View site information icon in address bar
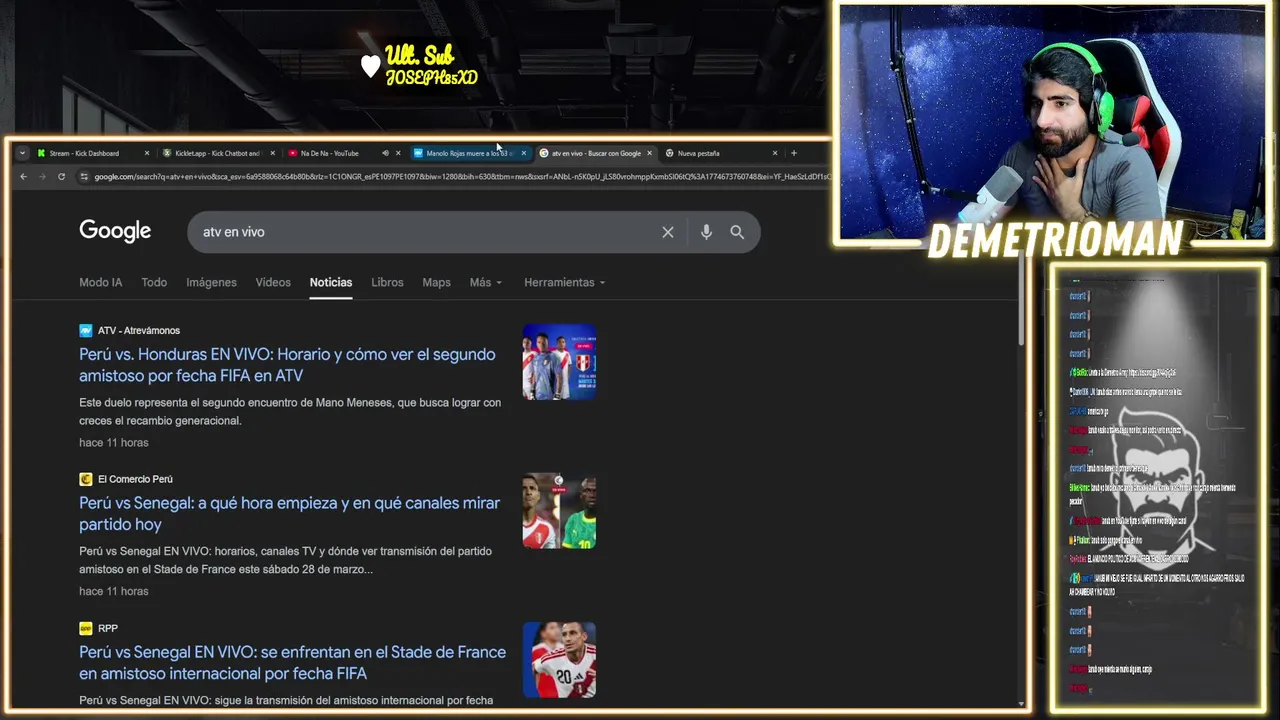This screenshot has height=720, width=1280. click(85, 177)
